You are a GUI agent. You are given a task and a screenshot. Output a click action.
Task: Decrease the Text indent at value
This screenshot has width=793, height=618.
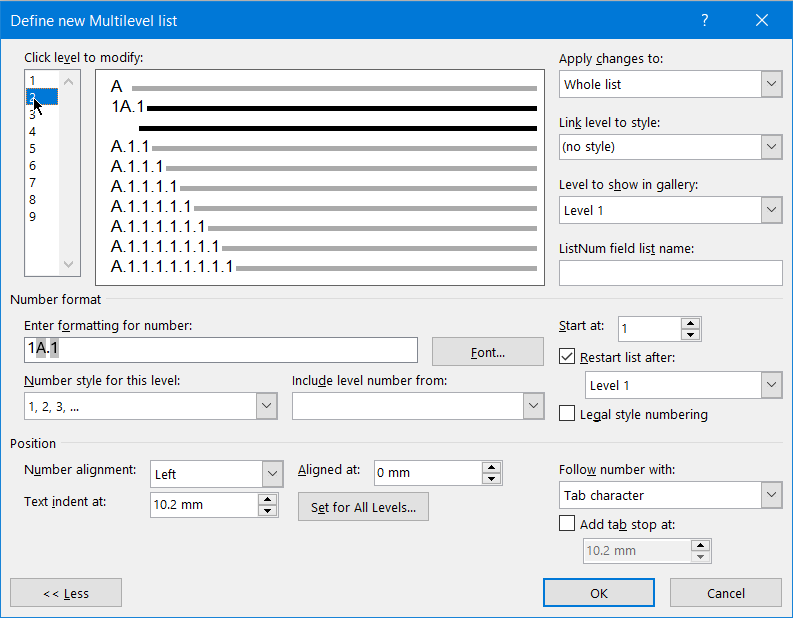pyautogui.click(x=267, y=511)
